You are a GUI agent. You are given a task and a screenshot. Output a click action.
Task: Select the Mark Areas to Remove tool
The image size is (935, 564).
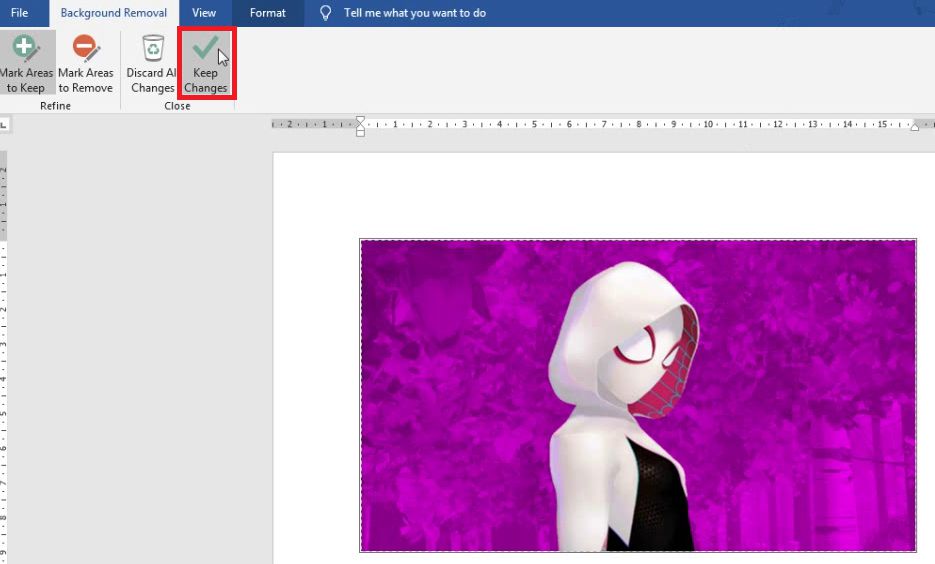click(x=85, y=63)
